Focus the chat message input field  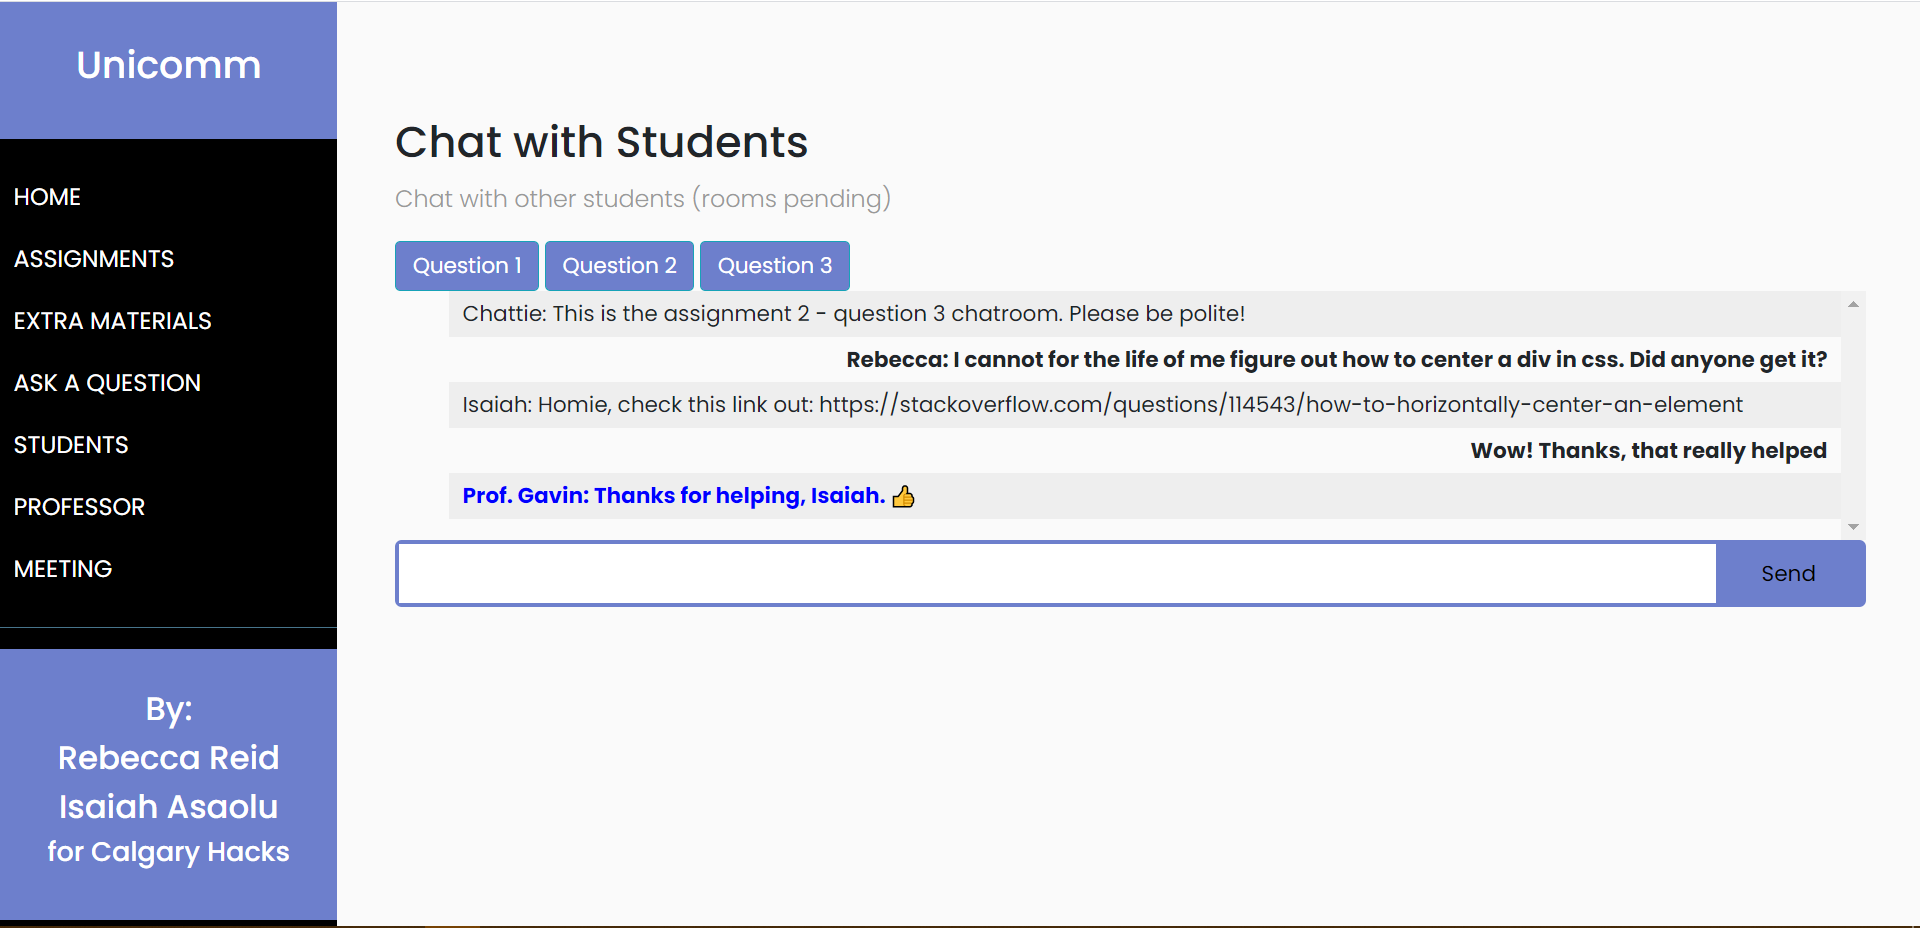(1056, 574)
